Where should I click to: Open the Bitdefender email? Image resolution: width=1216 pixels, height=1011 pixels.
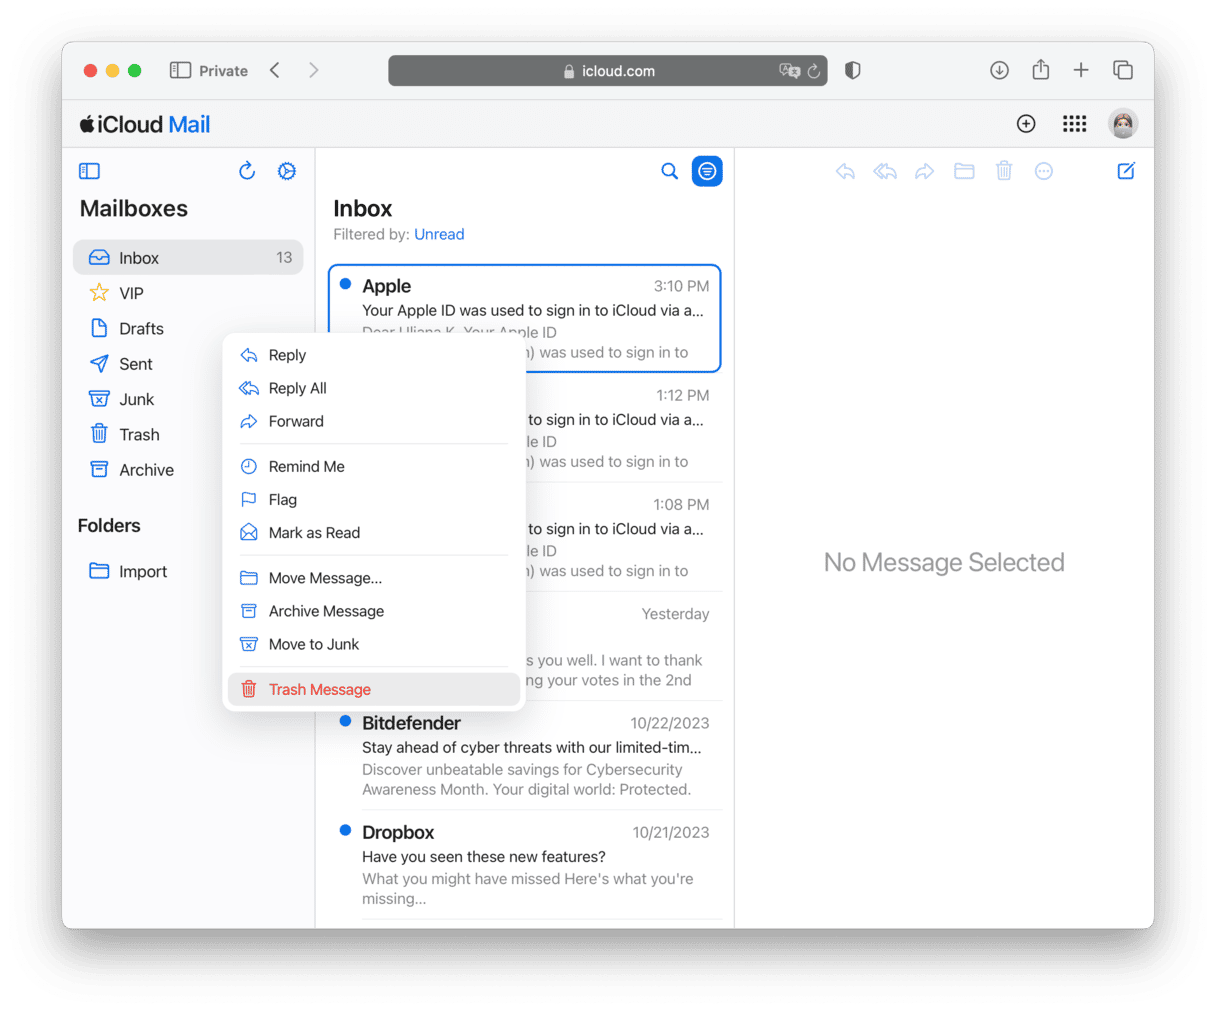[525, 755]
